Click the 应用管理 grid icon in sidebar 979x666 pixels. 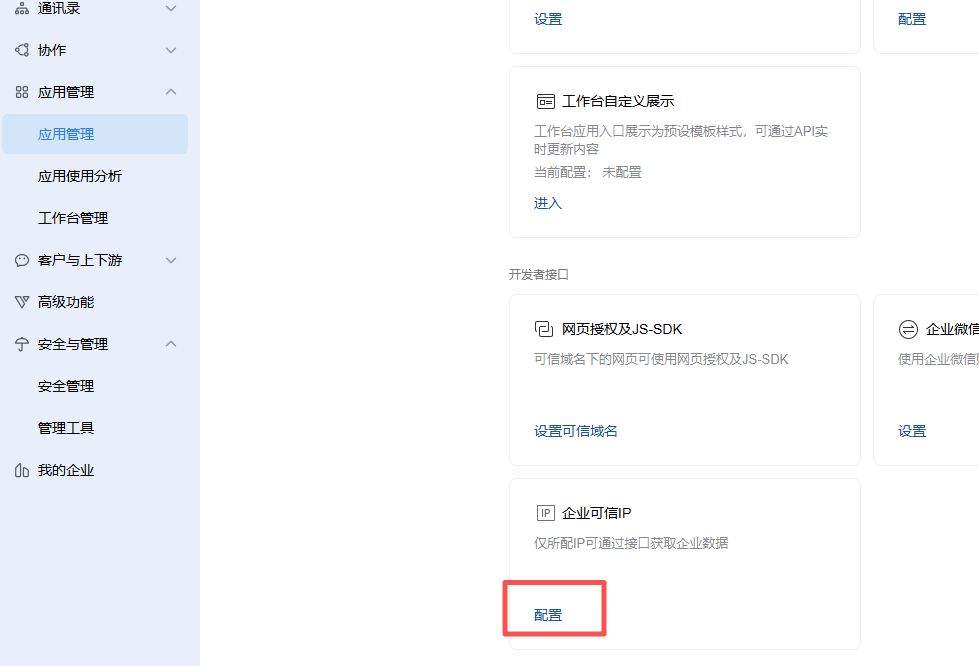click(22, 91)
